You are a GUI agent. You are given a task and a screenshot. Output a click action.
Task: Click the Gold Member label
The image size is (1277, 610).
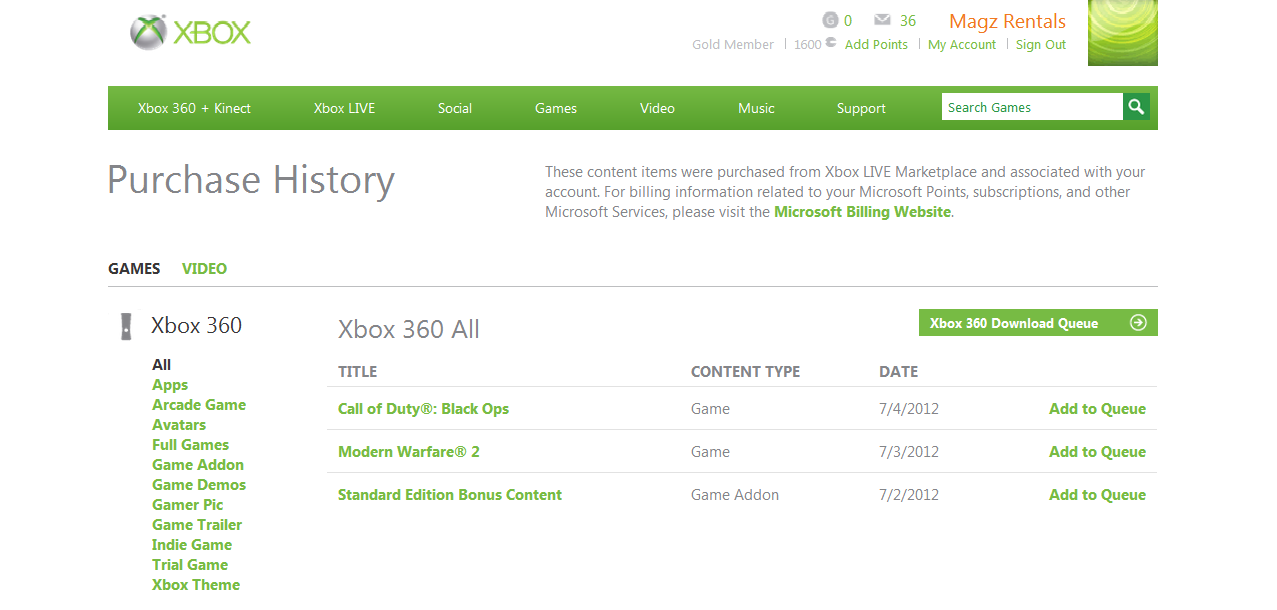[733, 44]
